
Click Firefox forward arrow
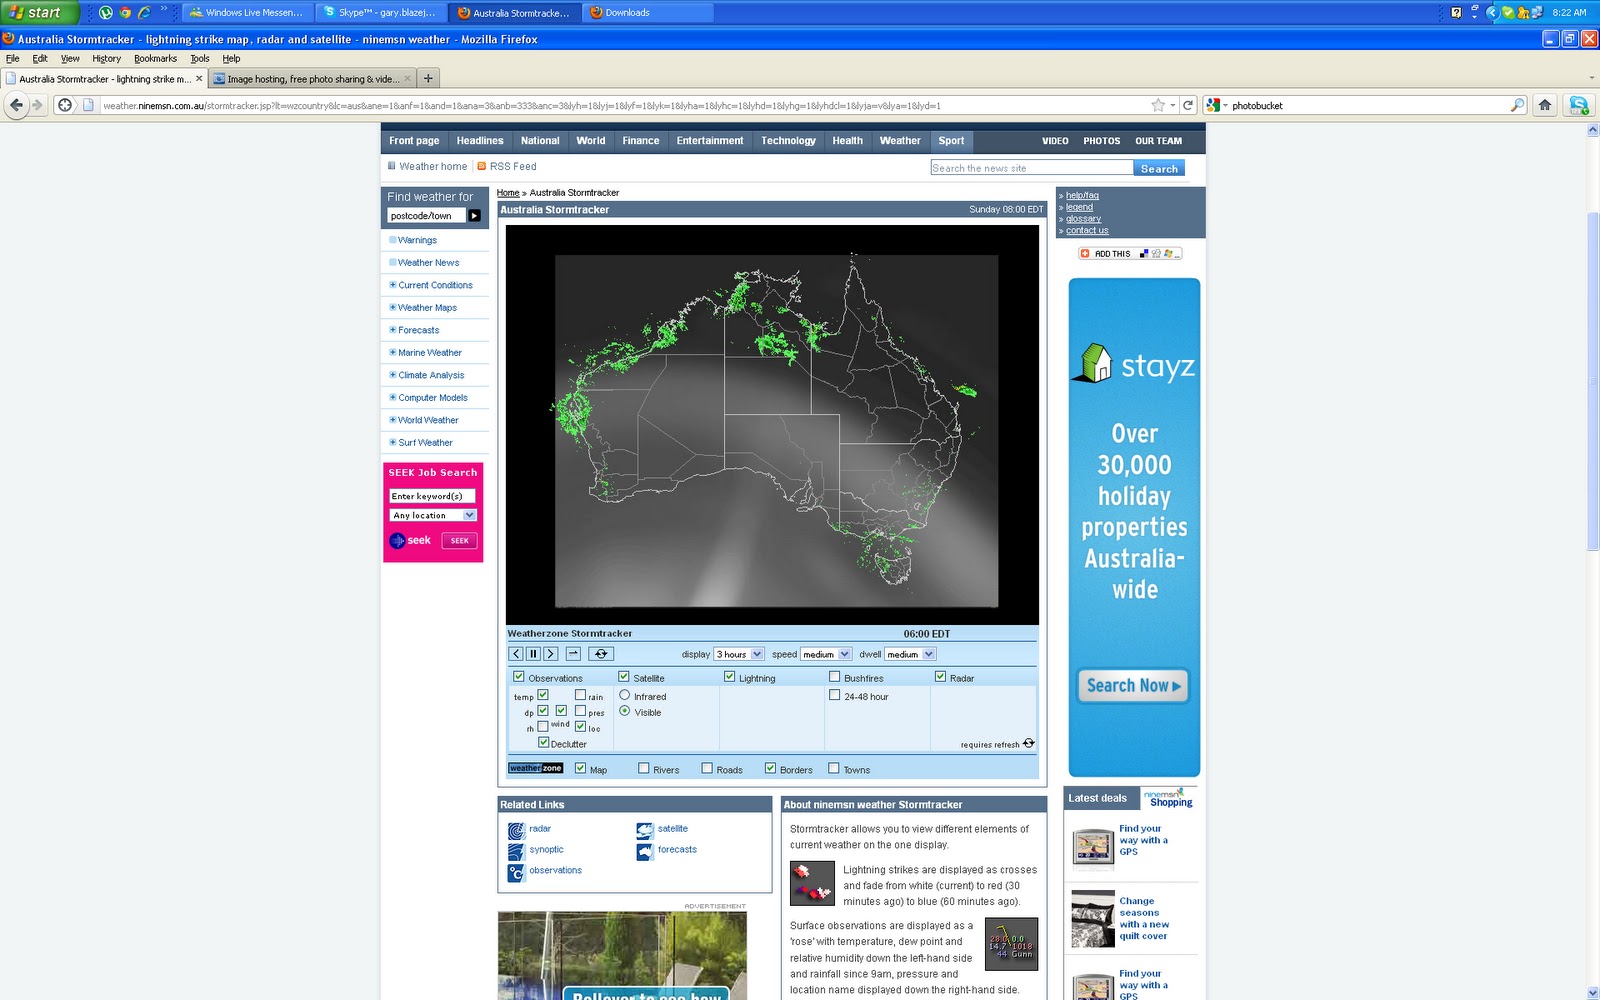click(37, 105)
